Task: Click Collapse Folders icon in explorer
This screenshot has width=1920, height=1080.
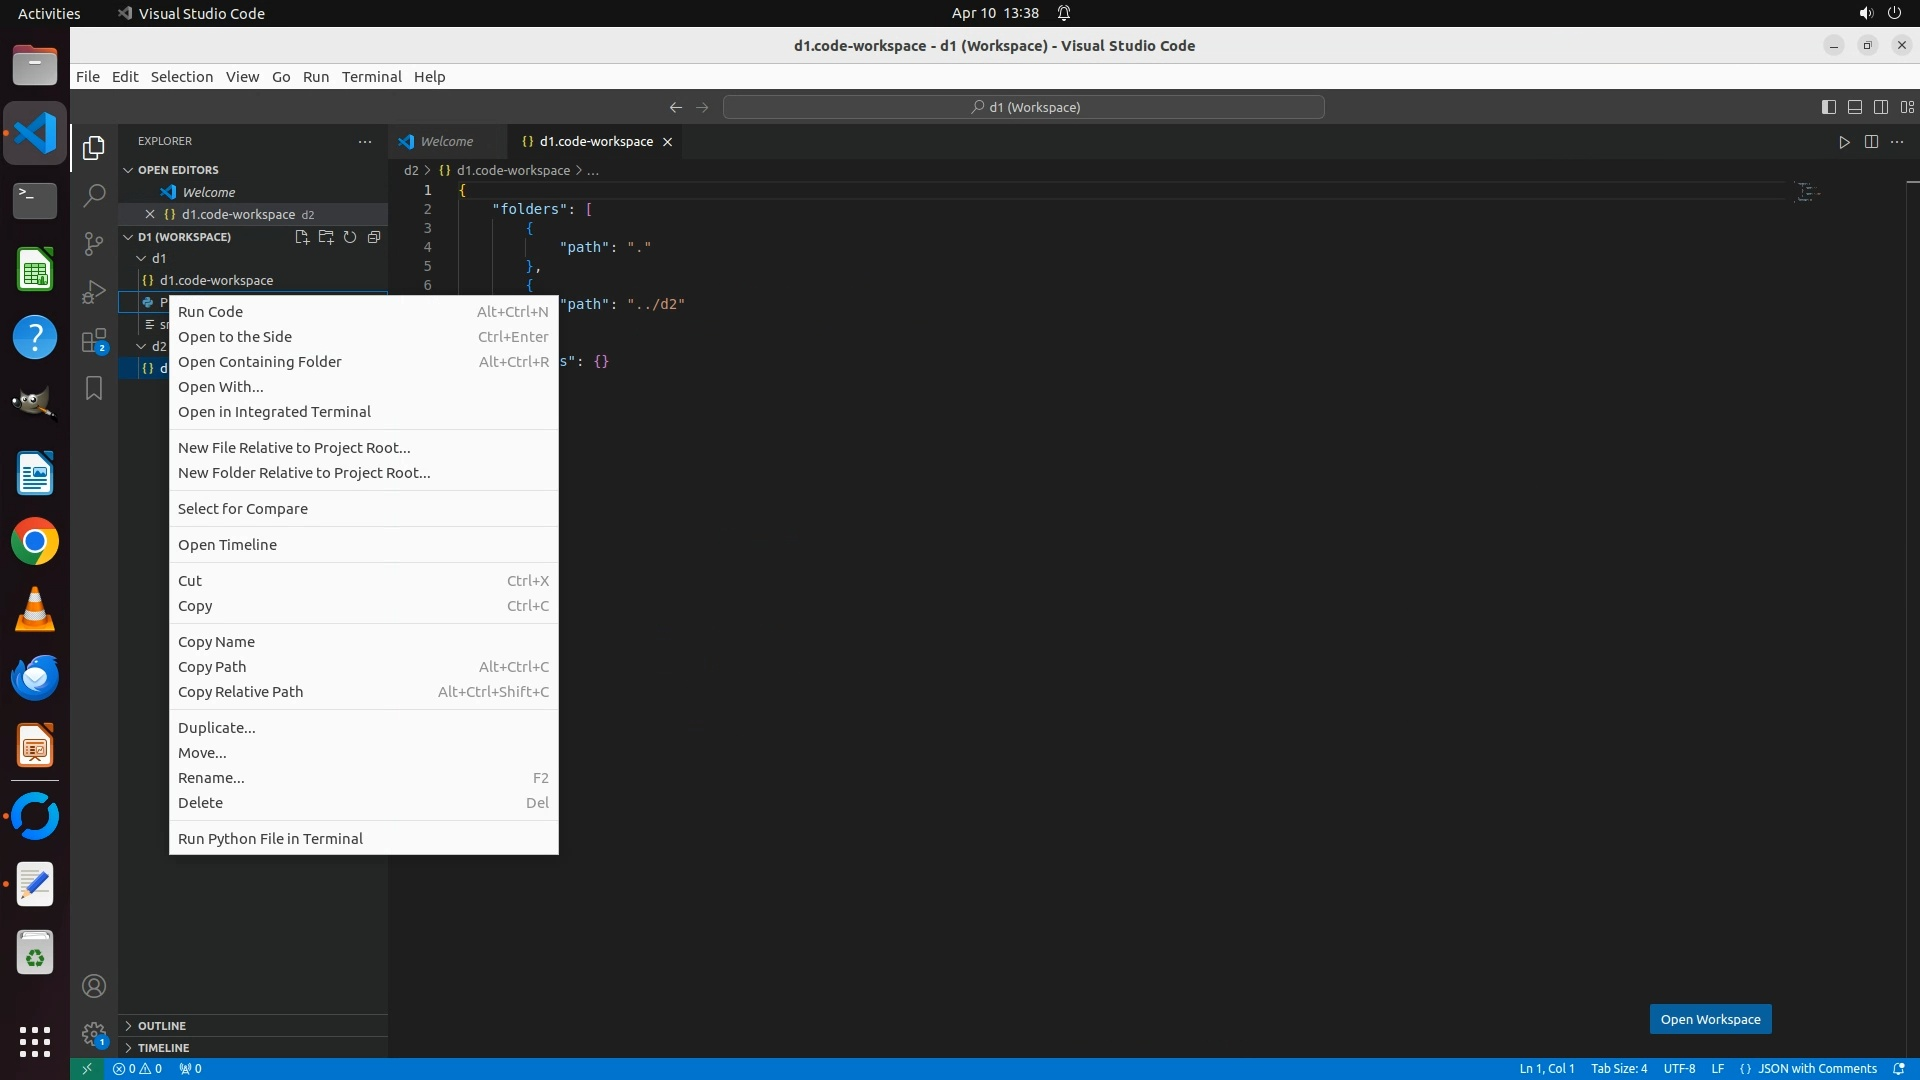Action: click(x=374, y=237)
